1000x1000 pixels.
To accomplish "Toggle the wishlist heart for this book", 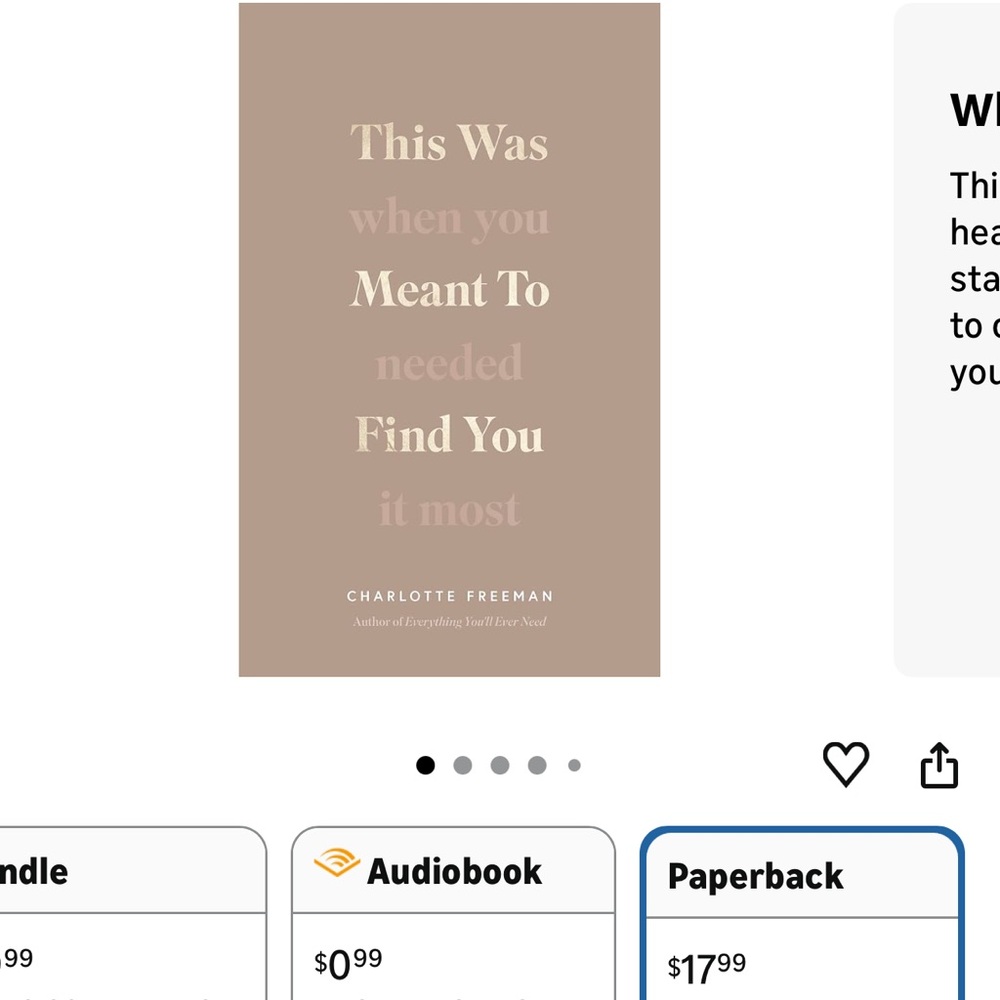I will [846, 764].
